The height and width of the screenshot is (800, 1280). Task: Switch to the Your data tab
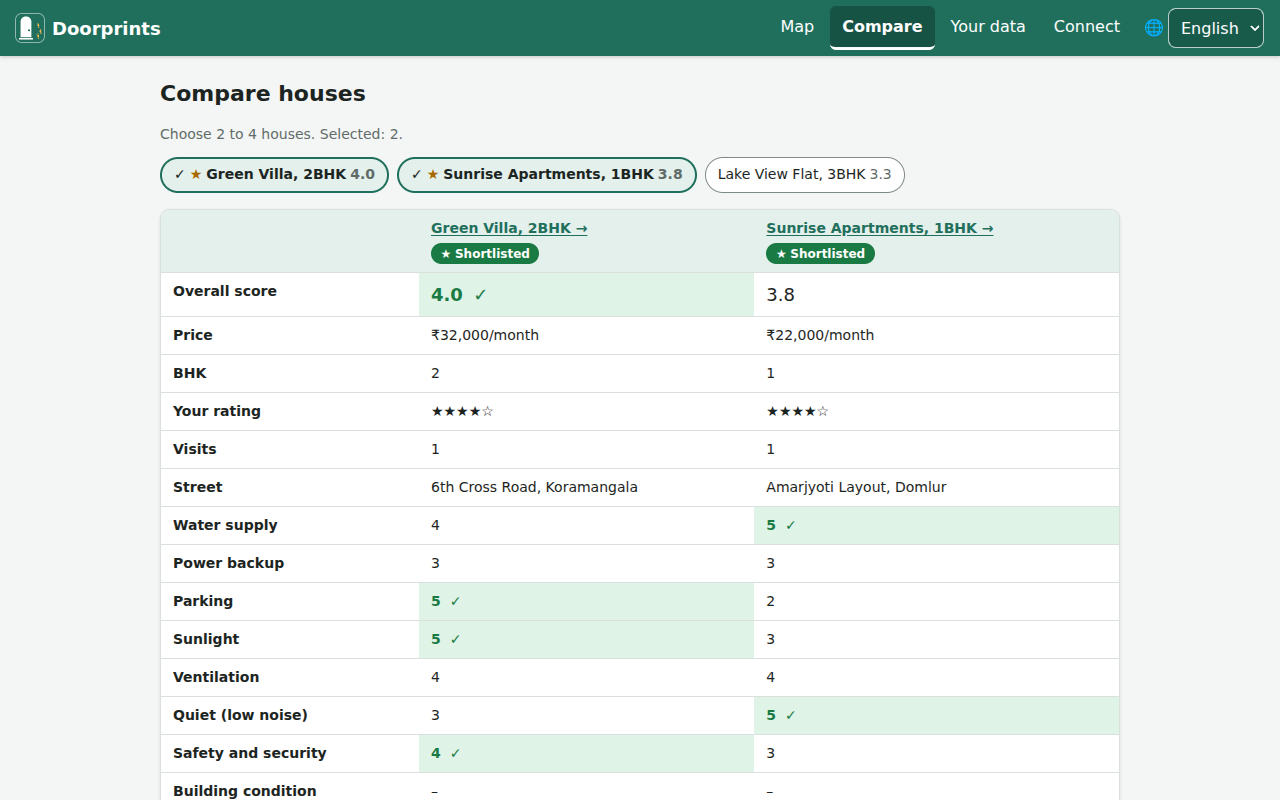click(x=988, y=27)
